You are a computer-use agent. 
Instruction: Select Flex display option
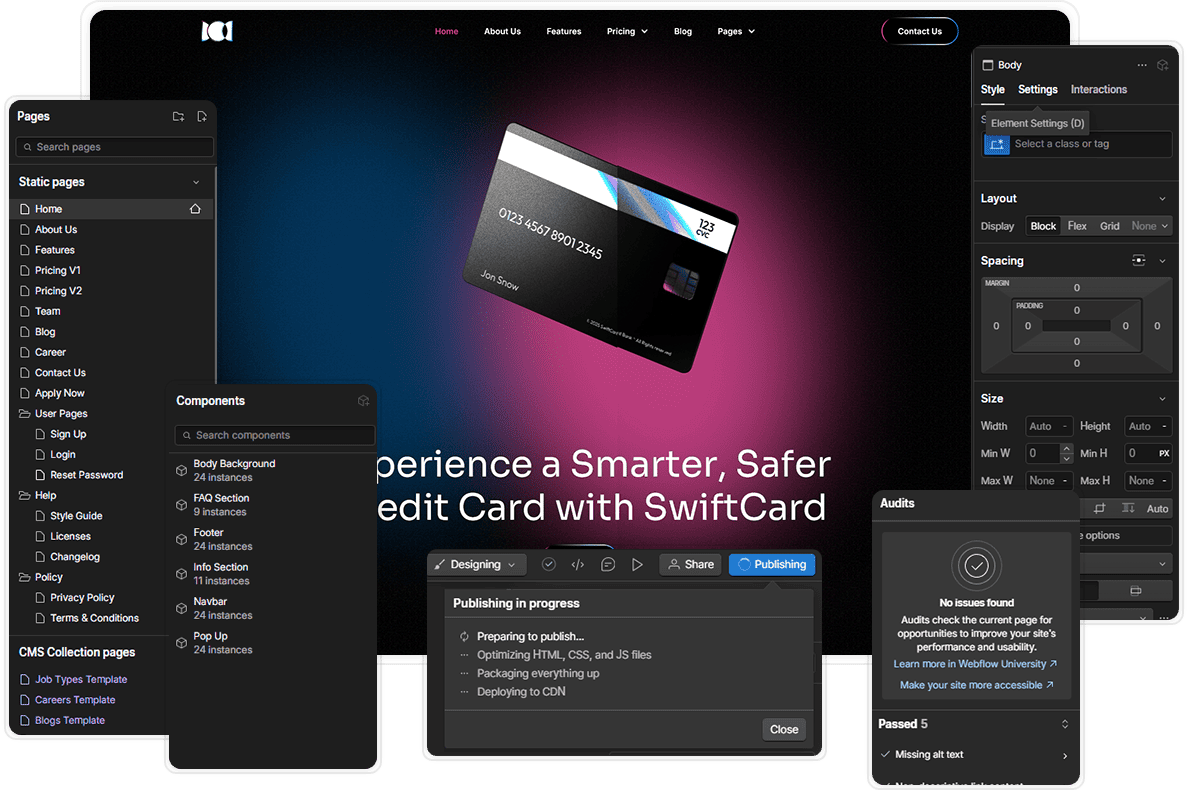(x=1077, y=226)
